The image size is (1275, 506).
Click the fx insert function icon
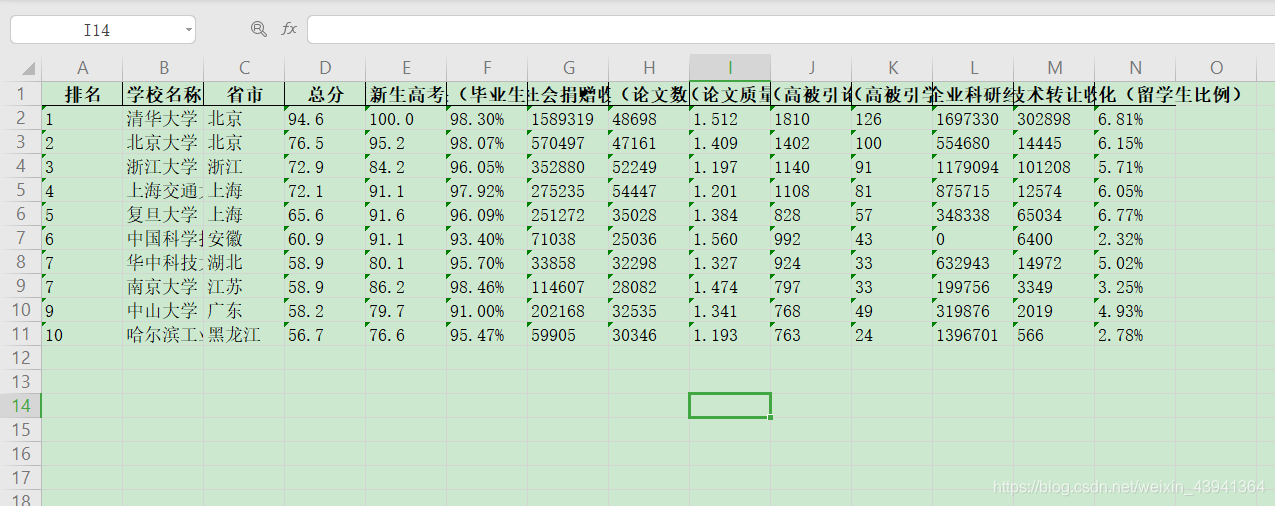[x=289, y=29]
